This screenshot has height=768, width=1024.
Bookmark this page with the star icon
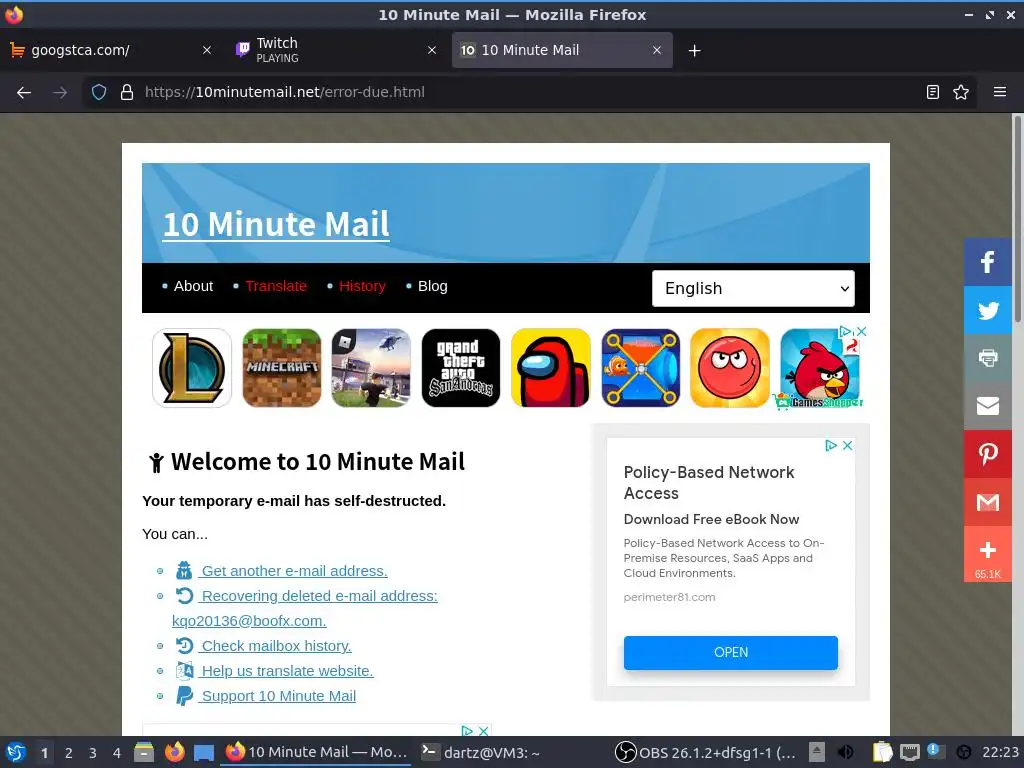[x=961, y=92]
